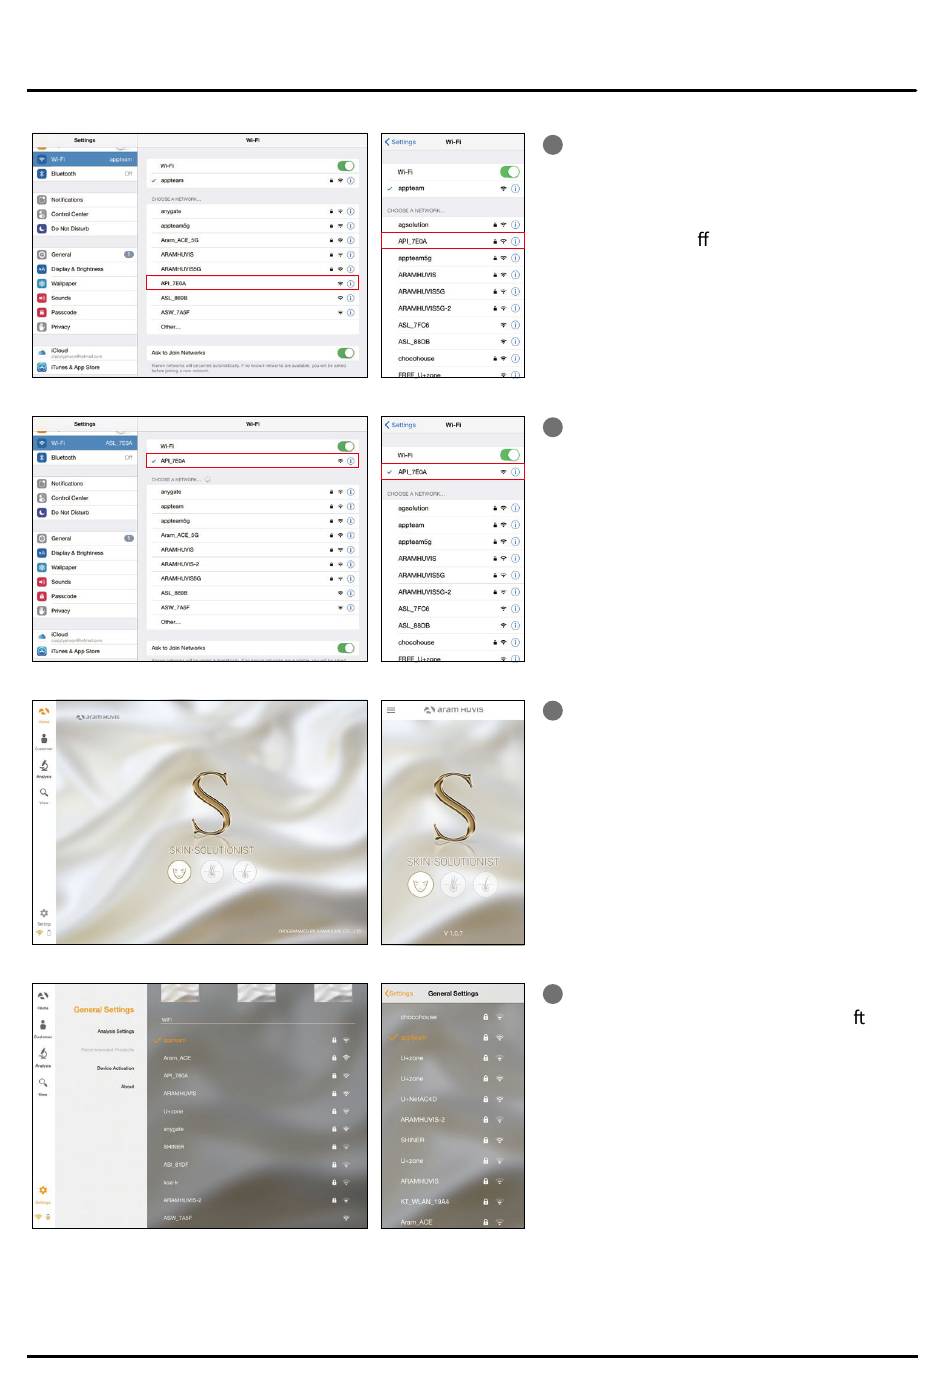950x1392 pixels.
Task: Open iTunes & App Store in first iPad sidebar
Action: point(85,368)
